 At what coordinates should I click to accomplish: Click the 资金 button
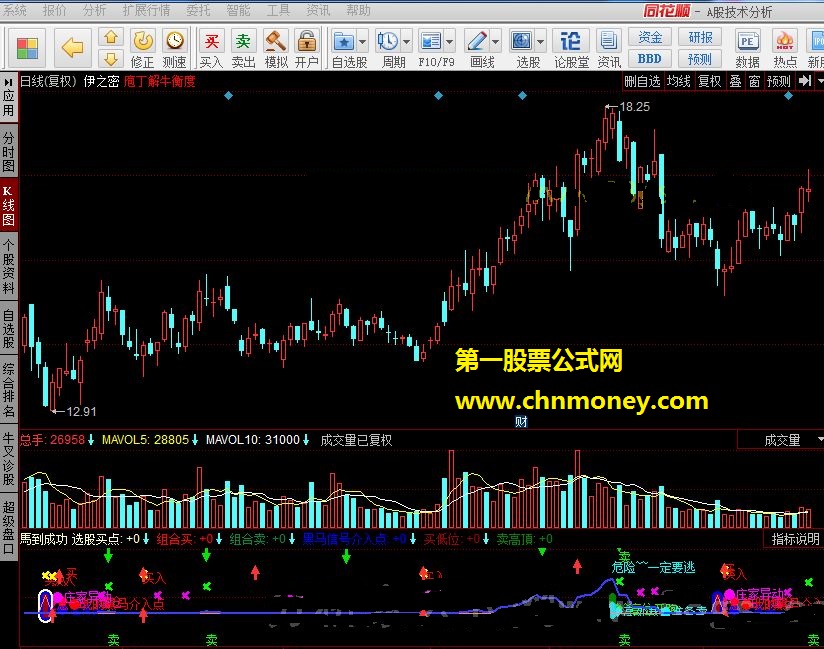tap(650, 37)
